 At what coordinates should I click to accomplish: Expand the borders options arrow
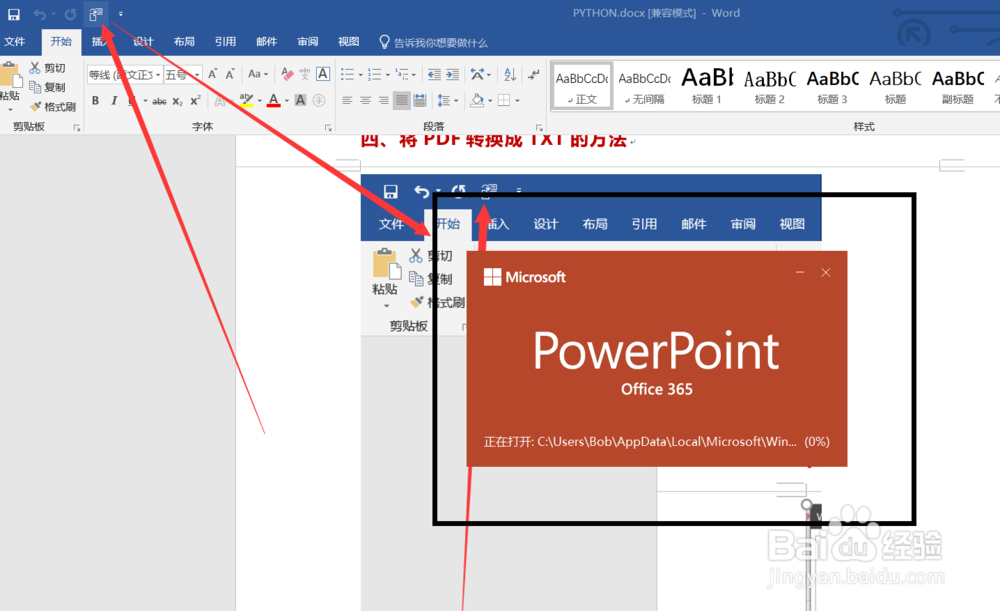(x=517, y=101)
